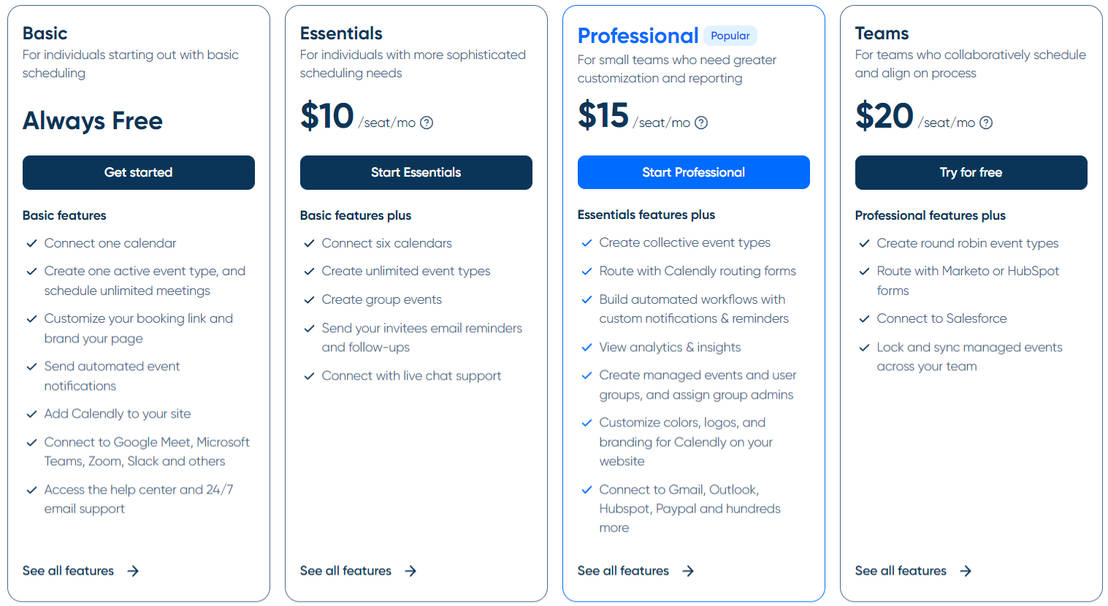Screen dimensions: 1108x606
Task: Click the Popular badge on Professional plan
Action: [x=730, y=35]
